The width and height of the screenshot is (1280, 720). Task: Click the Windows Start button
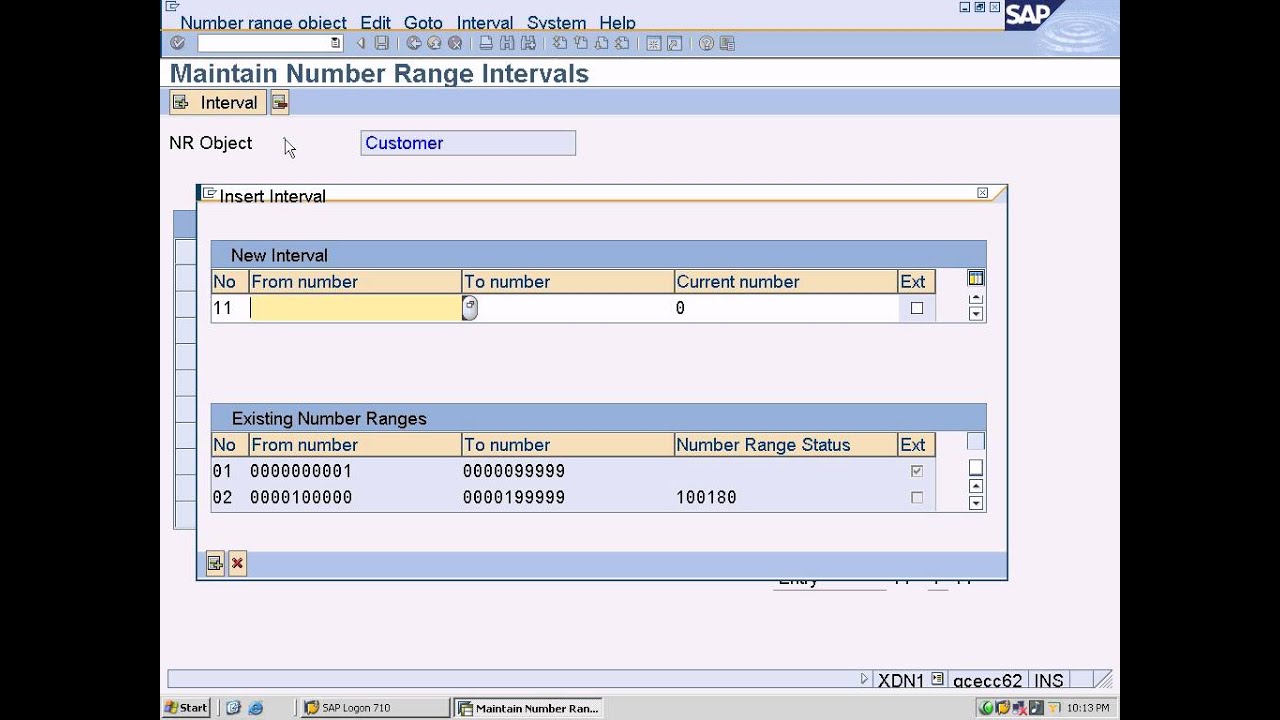pos(187,708)
